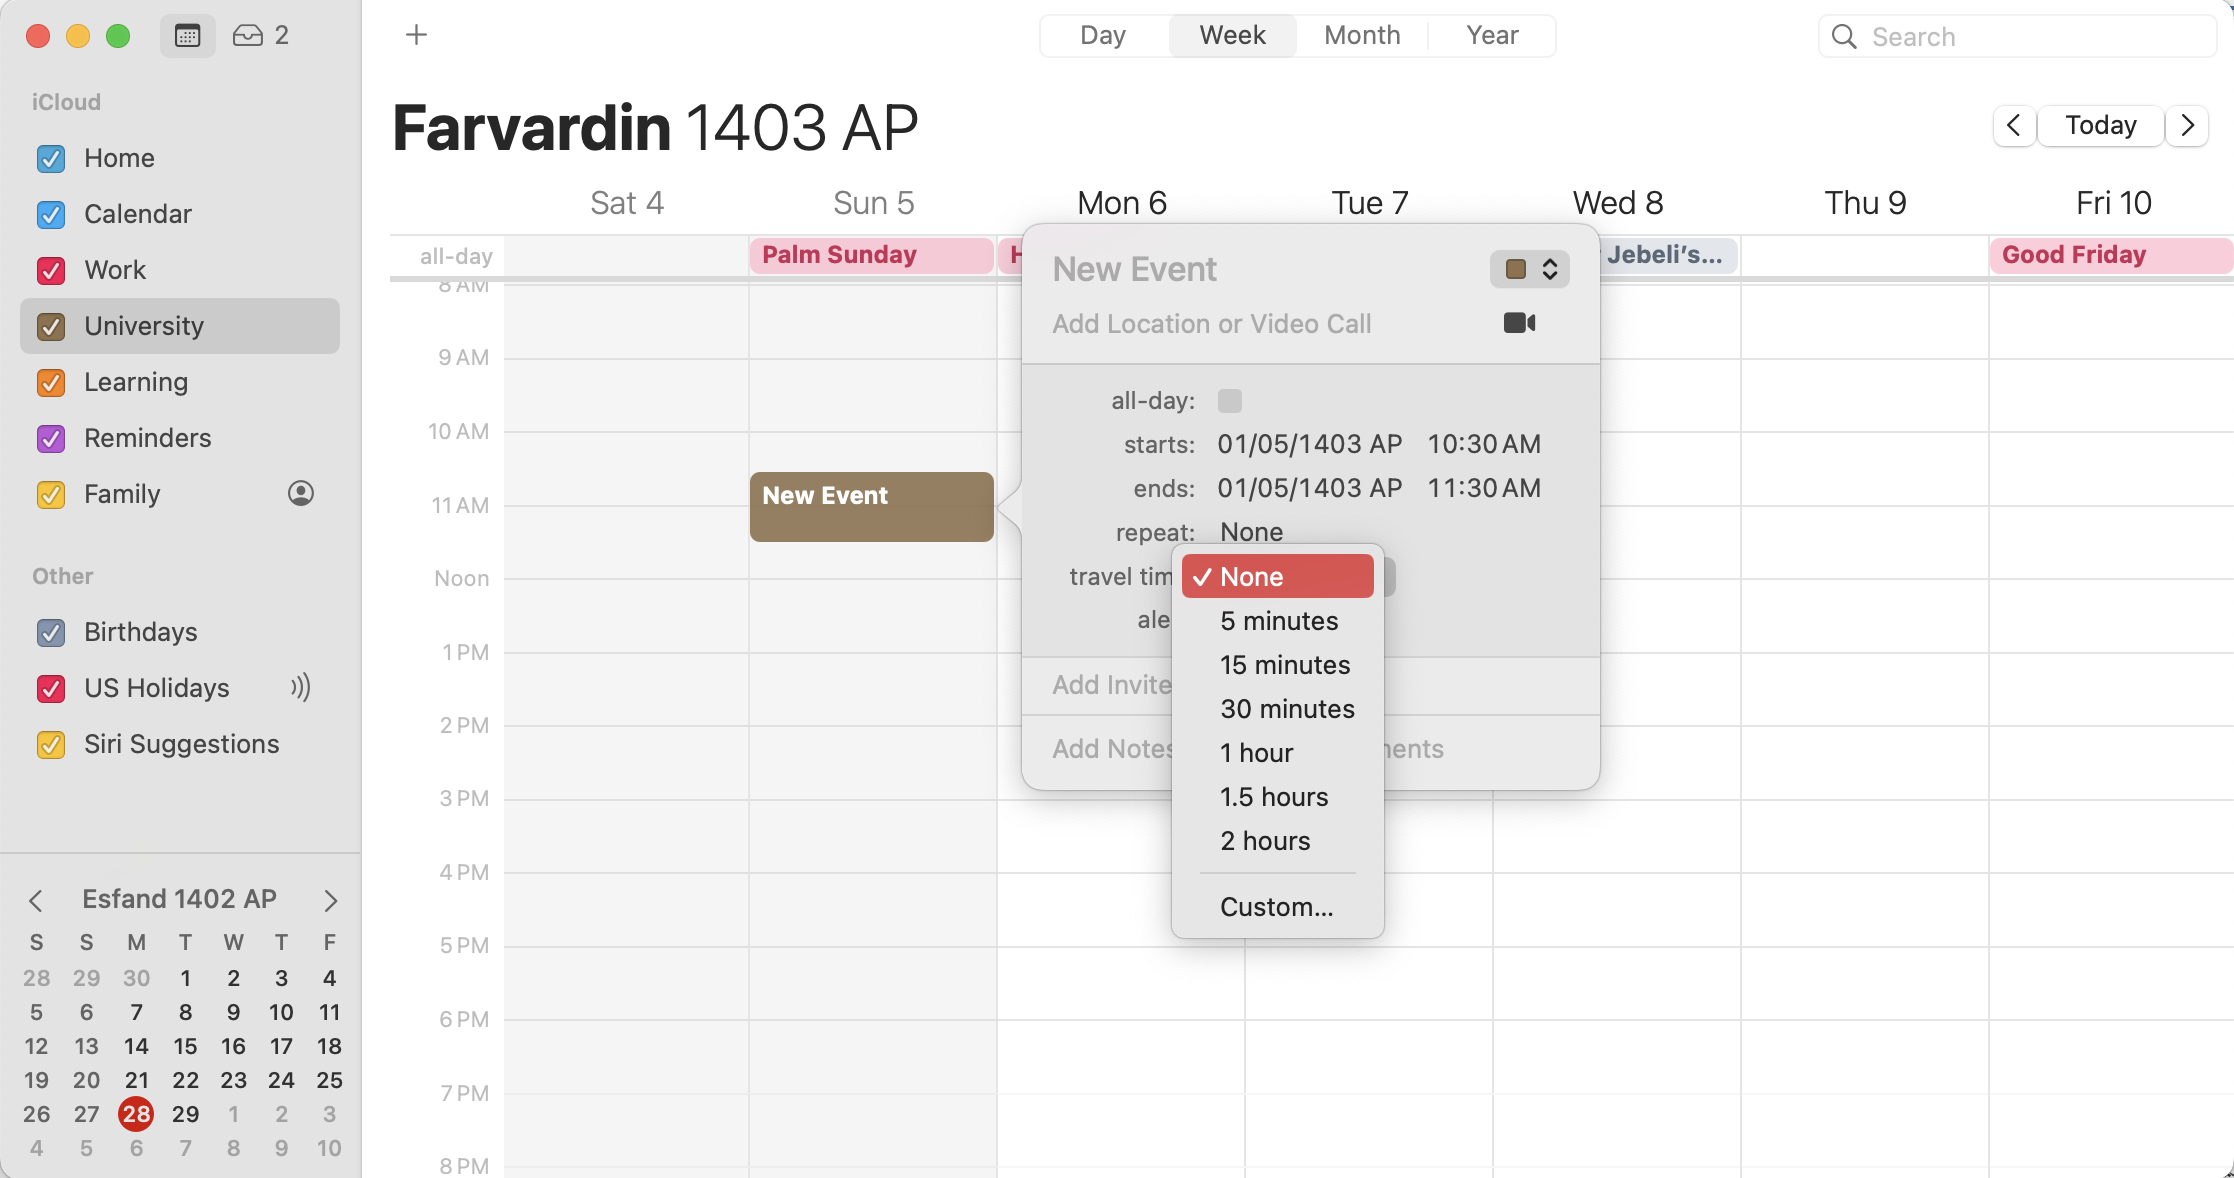
Task: Uncheck the Work calendar checkbox
Action: click(x=51, y=270)
